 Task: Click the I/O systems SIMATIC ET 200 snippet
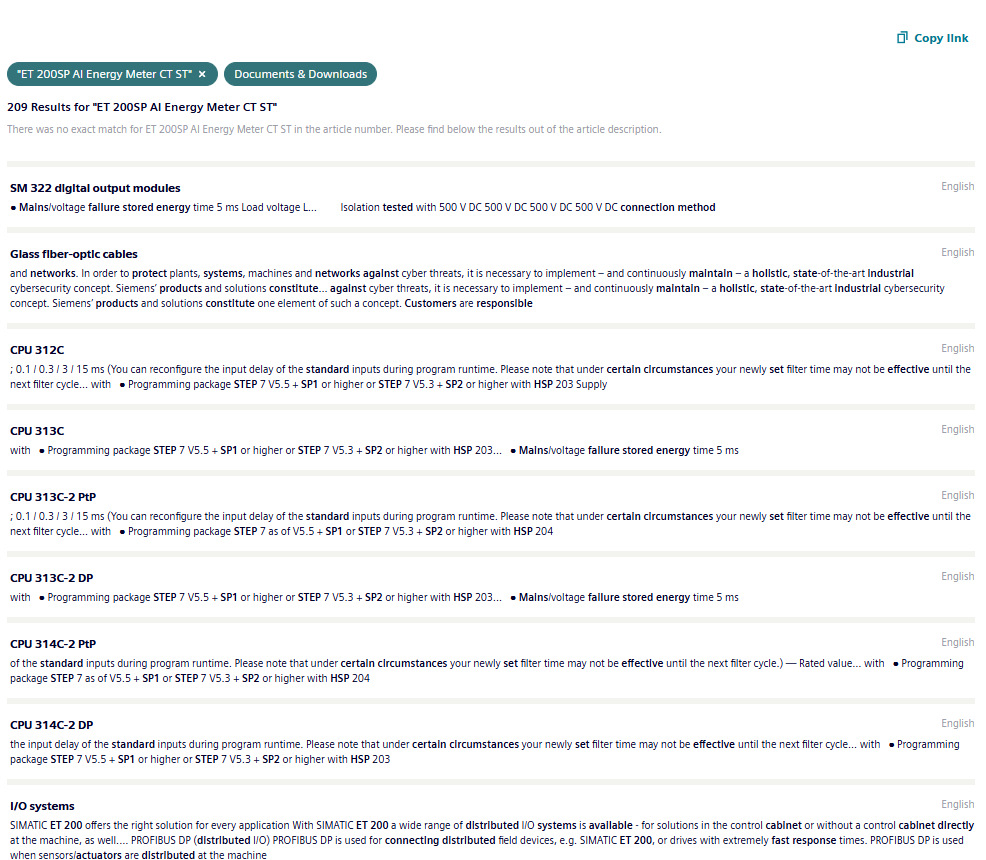(492, 841)
